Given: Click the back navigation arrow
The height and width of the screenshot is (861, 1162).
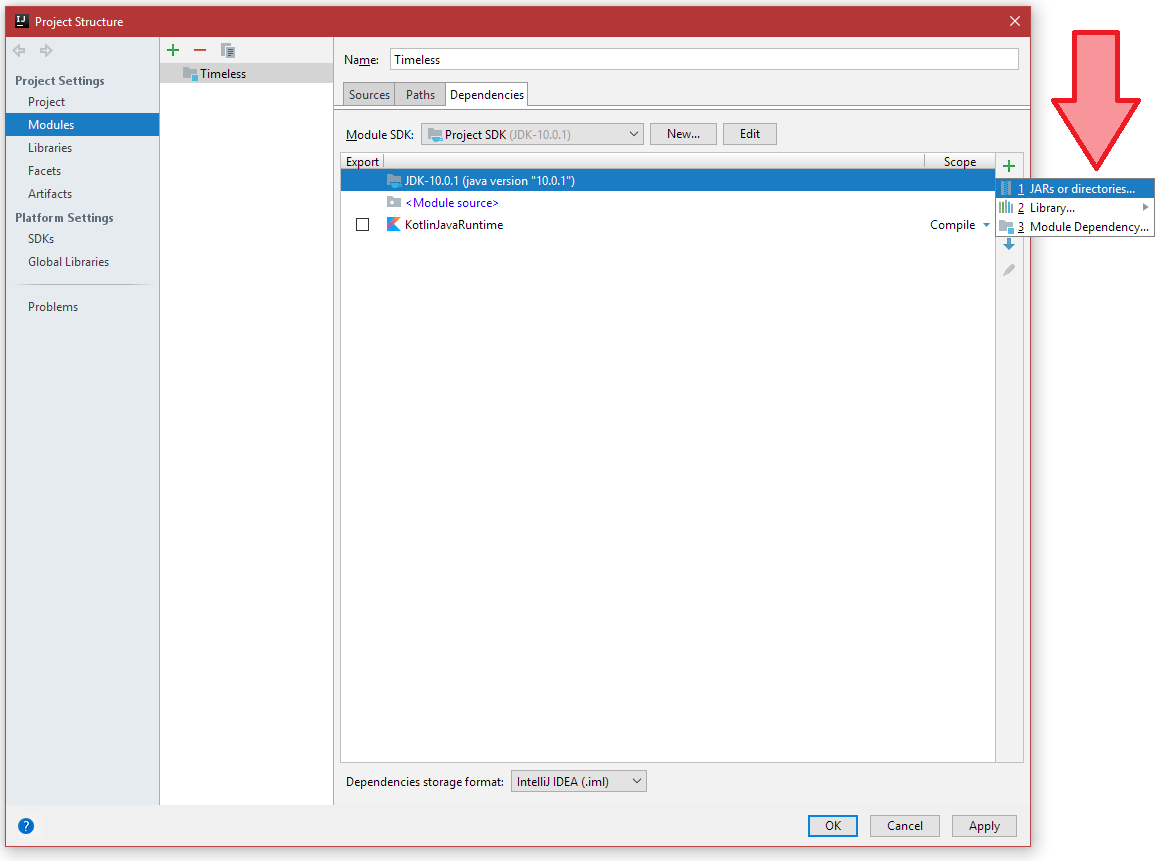Looking at the screenshot, I should pos(19,50).
